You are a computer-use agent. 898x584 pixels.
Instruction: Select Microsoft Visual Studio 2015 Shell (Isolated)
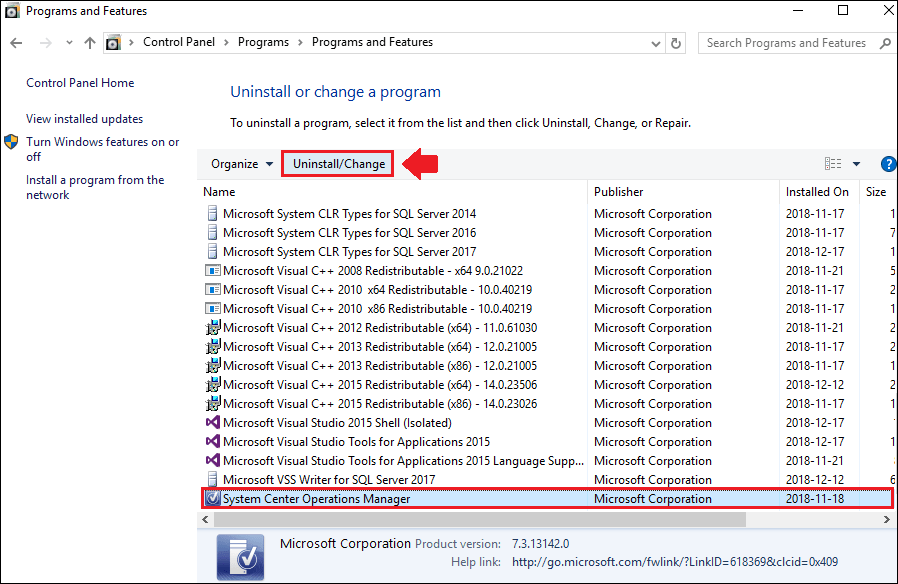pos(337,423)
